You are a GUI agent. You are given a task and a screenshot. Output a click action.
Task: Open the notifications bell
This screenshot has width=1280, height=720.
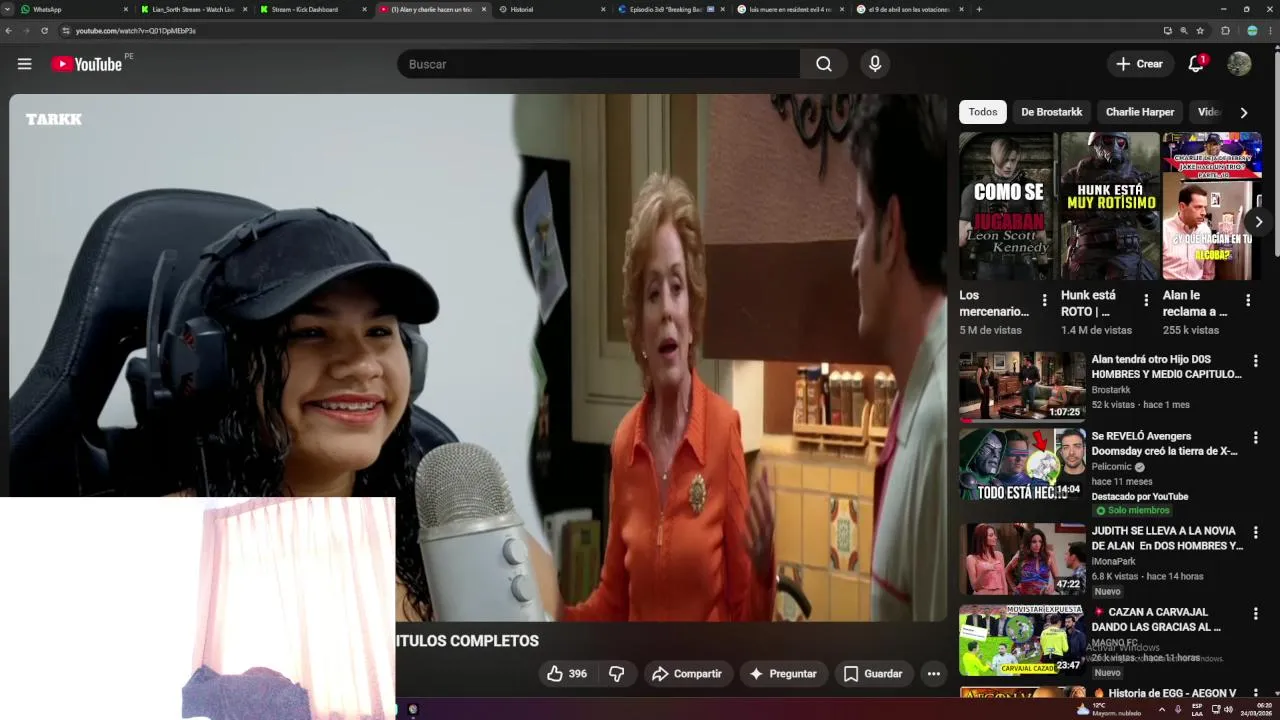1196,64
